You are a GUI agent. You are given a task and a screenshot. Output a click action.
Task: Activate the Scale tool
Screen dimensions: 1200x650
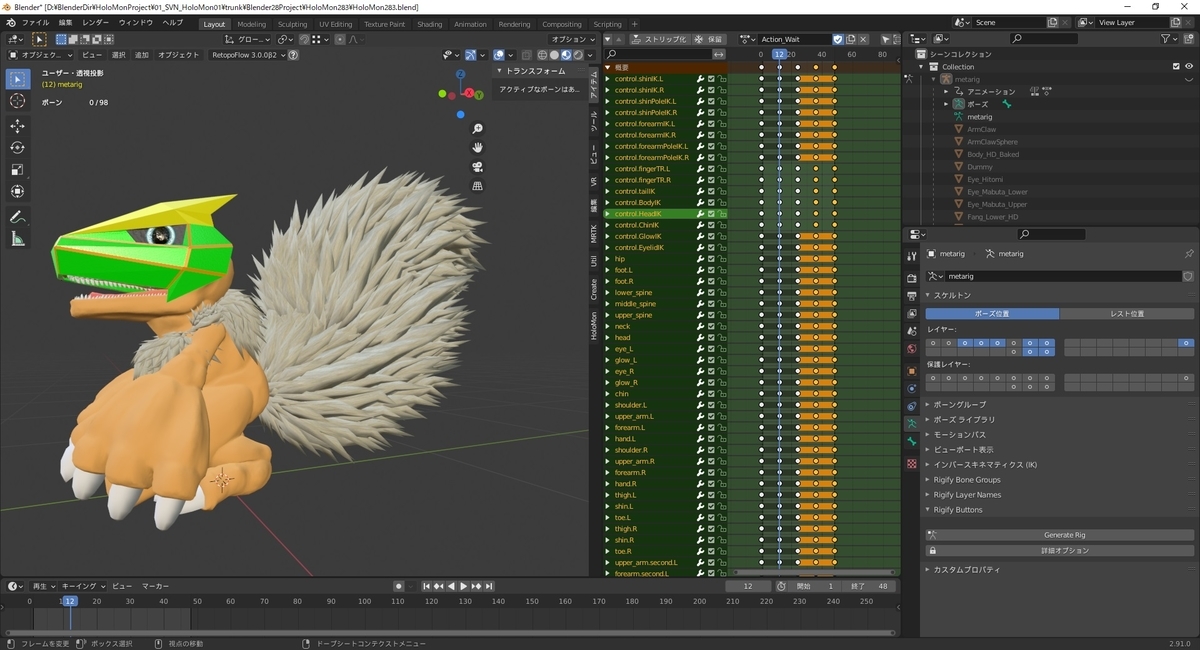[18, 170]
